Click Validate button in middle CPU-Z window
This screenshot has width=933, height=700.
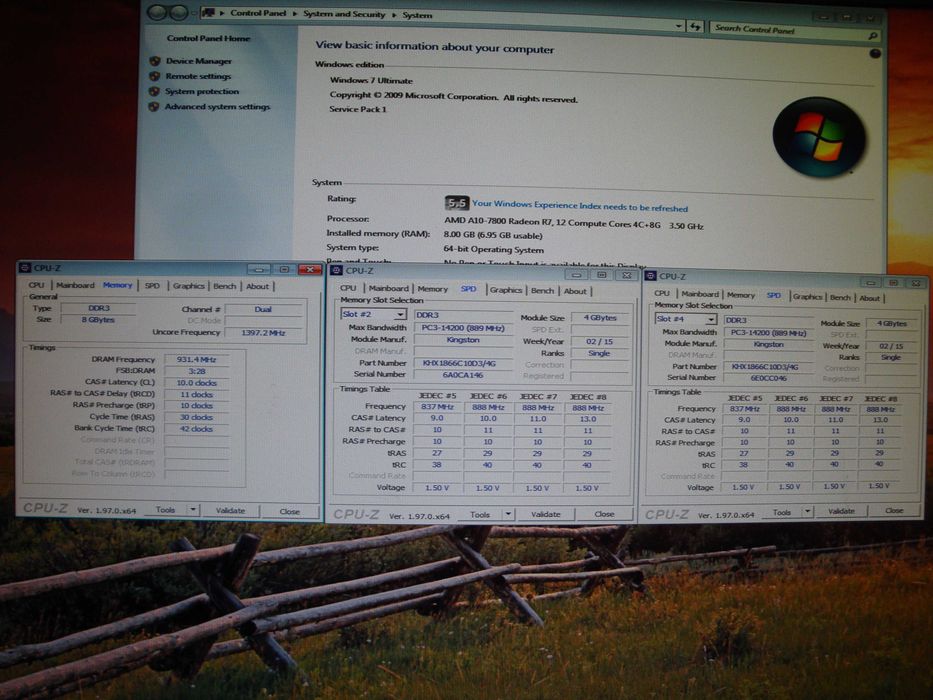click(x=546, y=514)
